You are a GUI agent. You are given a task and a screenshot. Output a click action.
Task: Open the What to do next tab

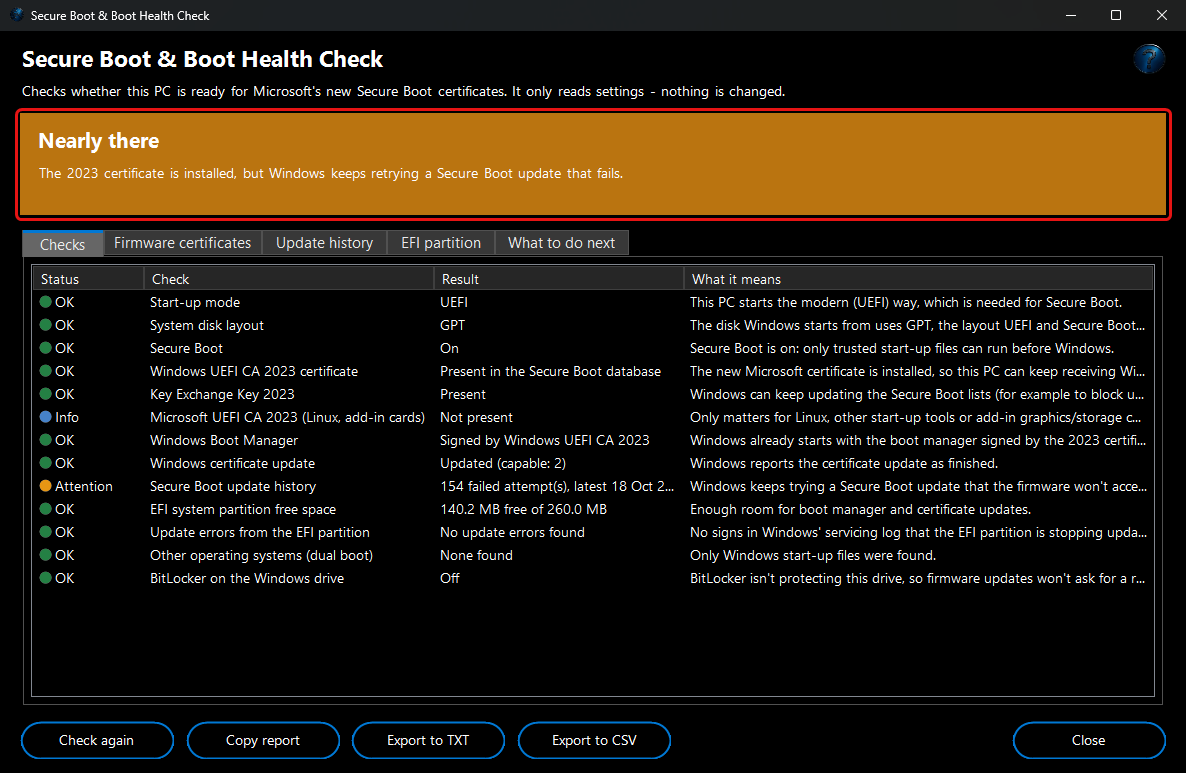coord(561,243)
